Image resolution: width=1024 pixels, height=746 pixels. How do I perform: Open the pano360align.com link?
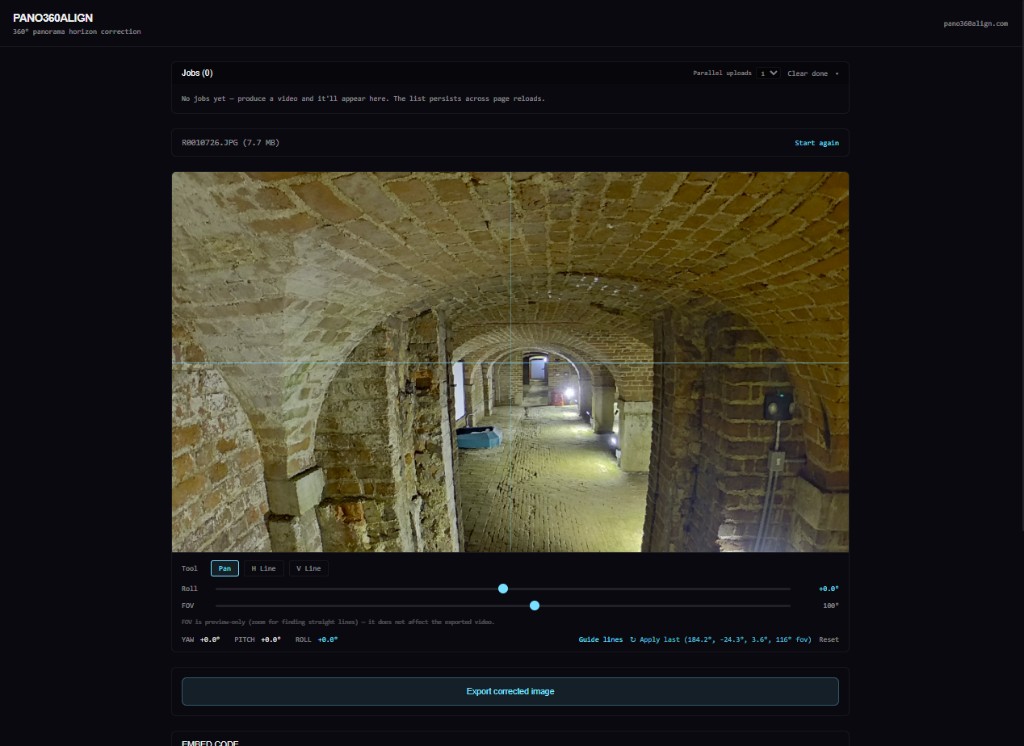pyautogui.click(x=976, y=24)
